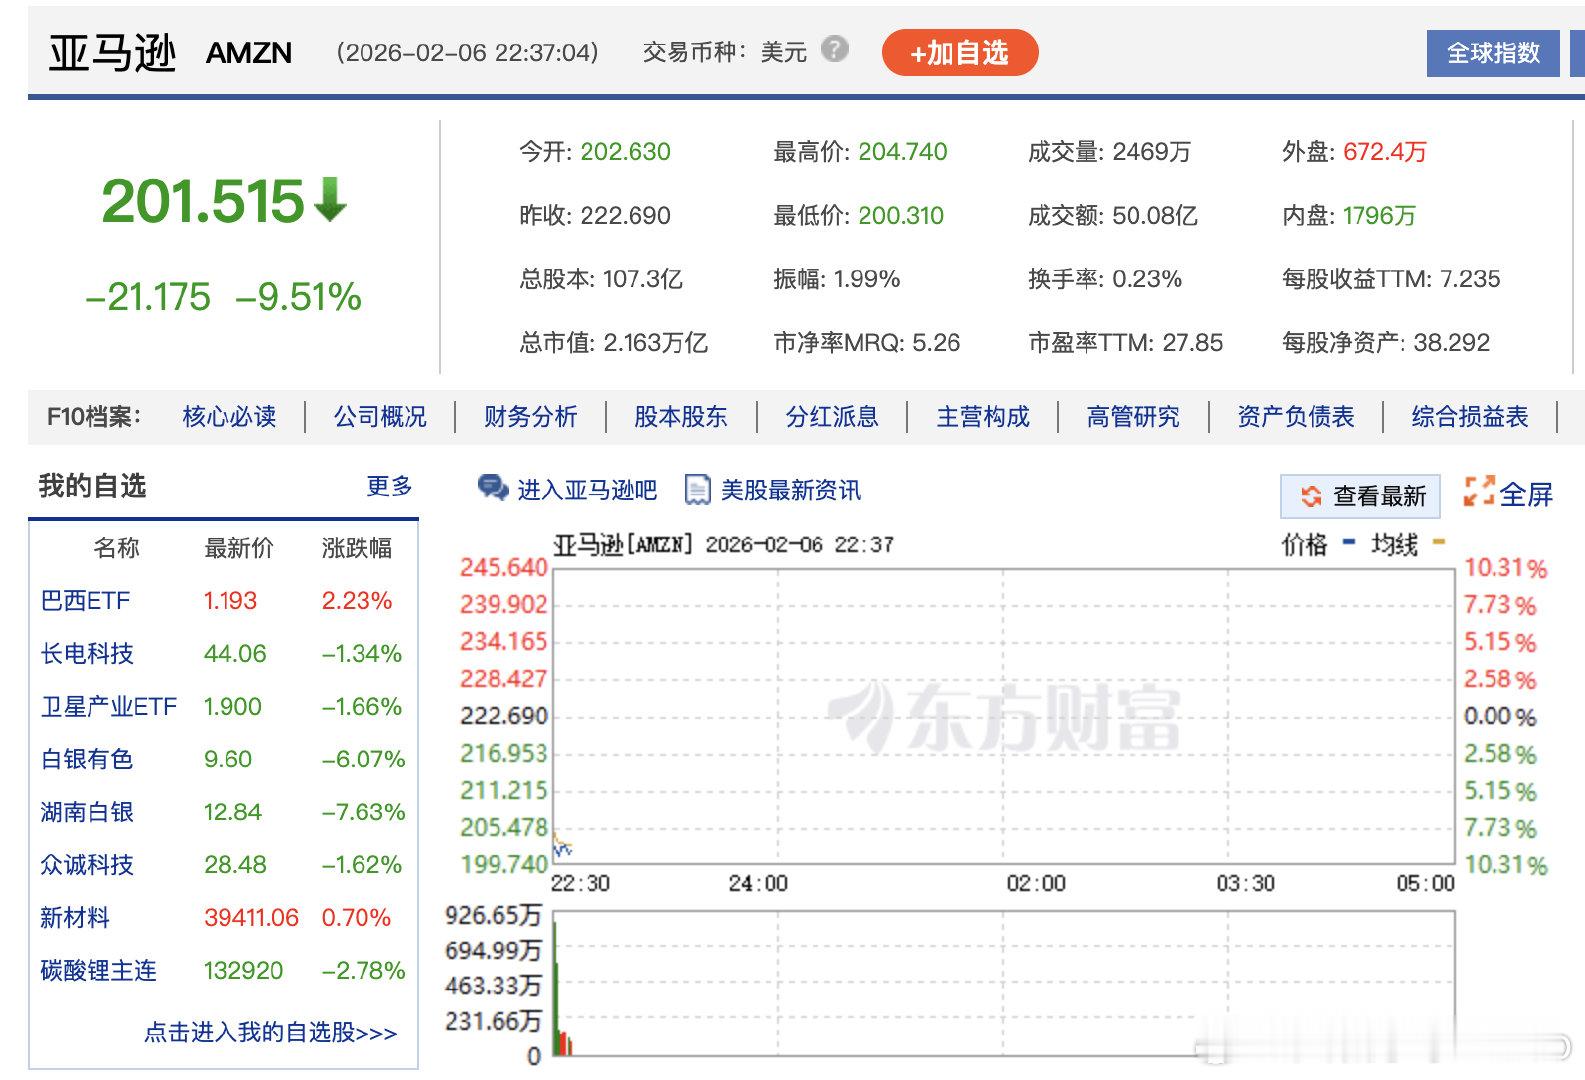Open 巴西ETF in the watchlist
This screenshot has width=1585, height=1080.
[x=86, y=601]
